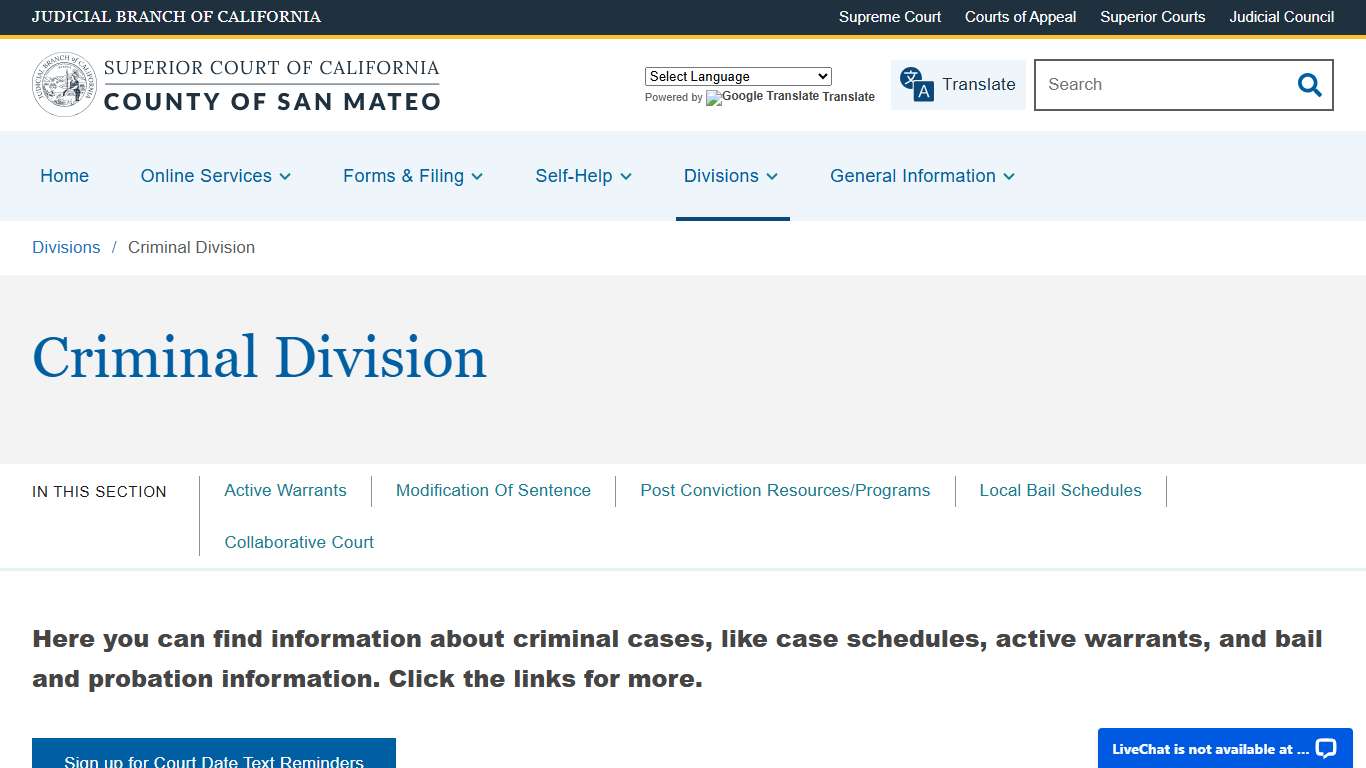Viewport: 1366px width, 768px height.
Task: Click Sign up for Court Date Text Reminders
Action: click(213, 760)
